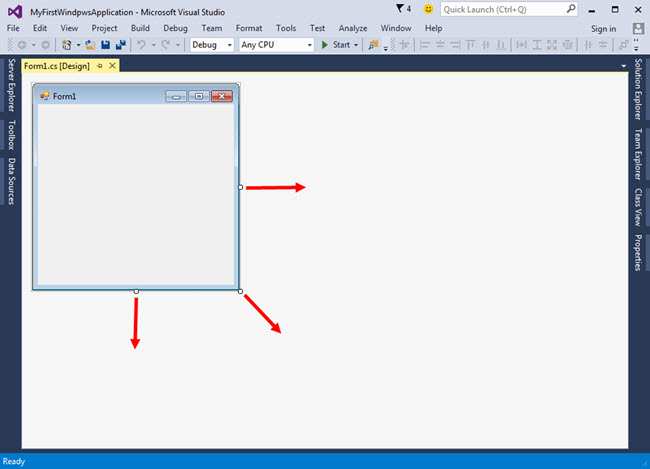Open the Build menu
Screen dimensions: 650x469
point(140,28)
